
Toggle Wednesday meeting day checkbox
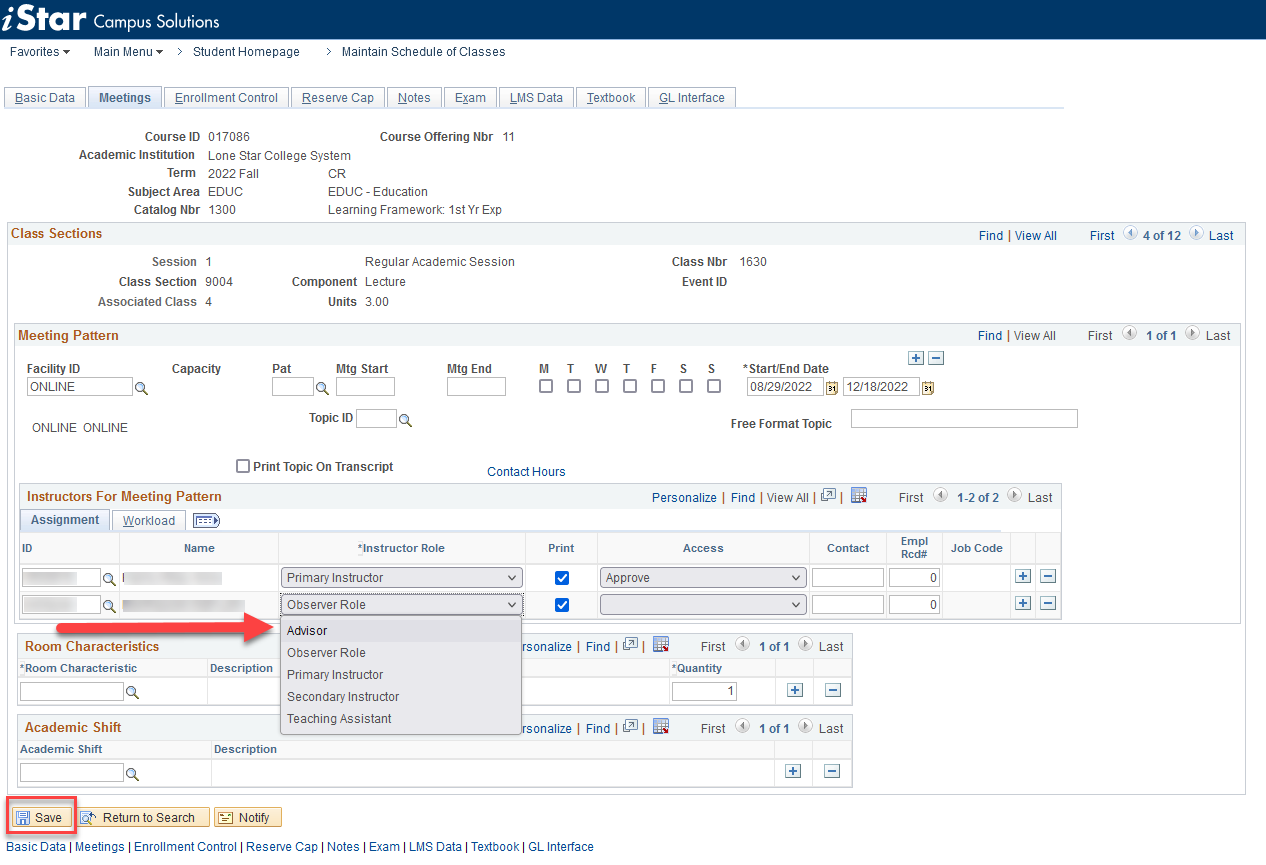[601, 386]
